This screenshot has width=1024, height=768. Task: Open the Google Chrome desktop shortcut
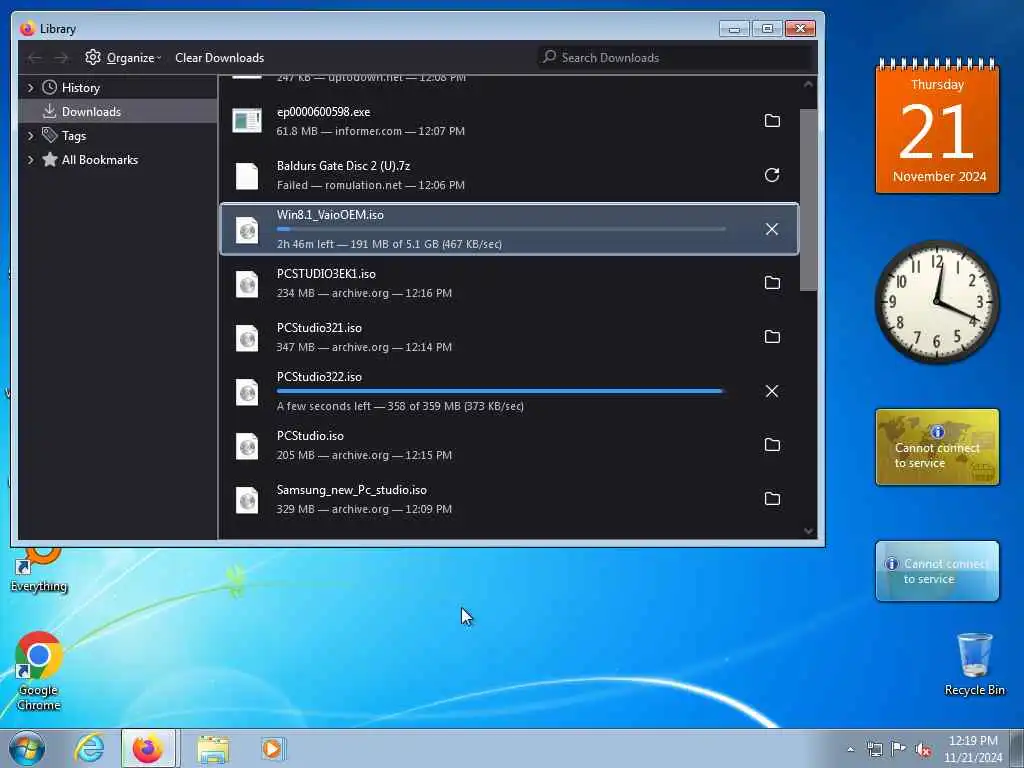pos(39,671)
